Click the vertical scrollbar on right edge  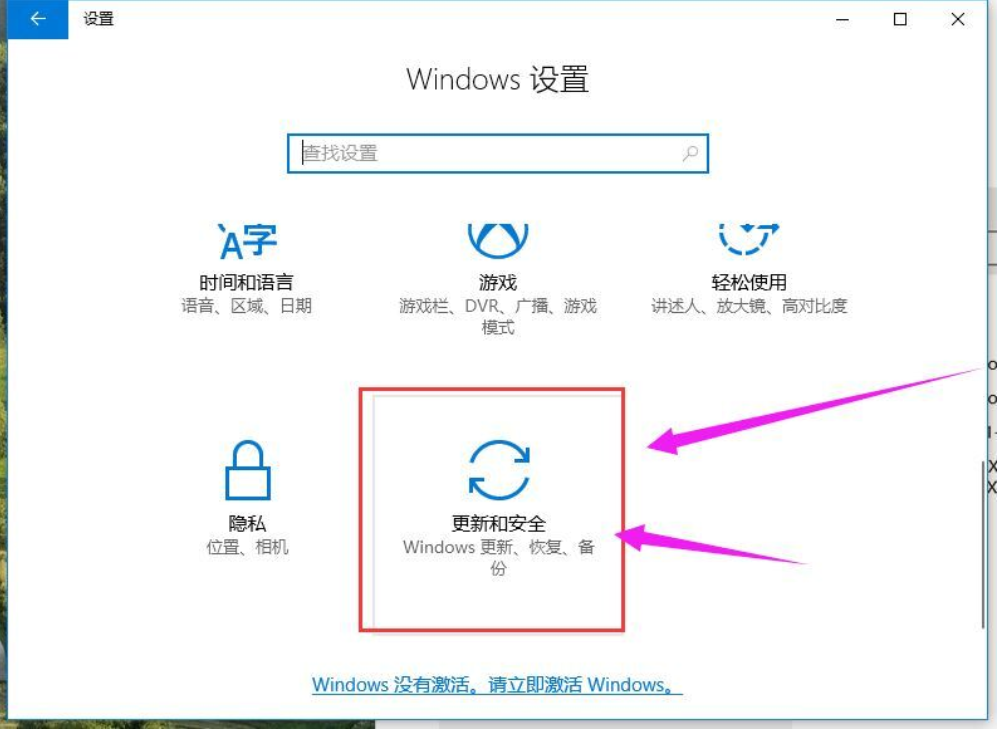click(983, 544)
